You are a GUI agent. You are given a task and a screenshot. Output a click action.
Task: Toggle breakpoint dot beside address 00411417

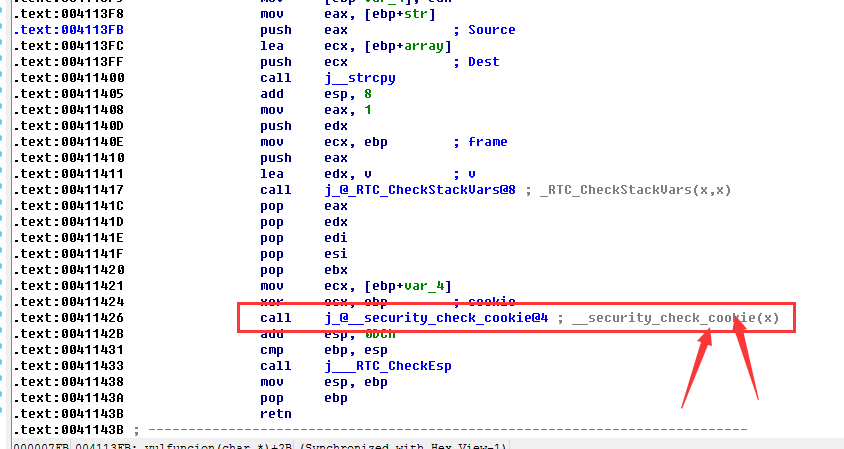(4, 190)
